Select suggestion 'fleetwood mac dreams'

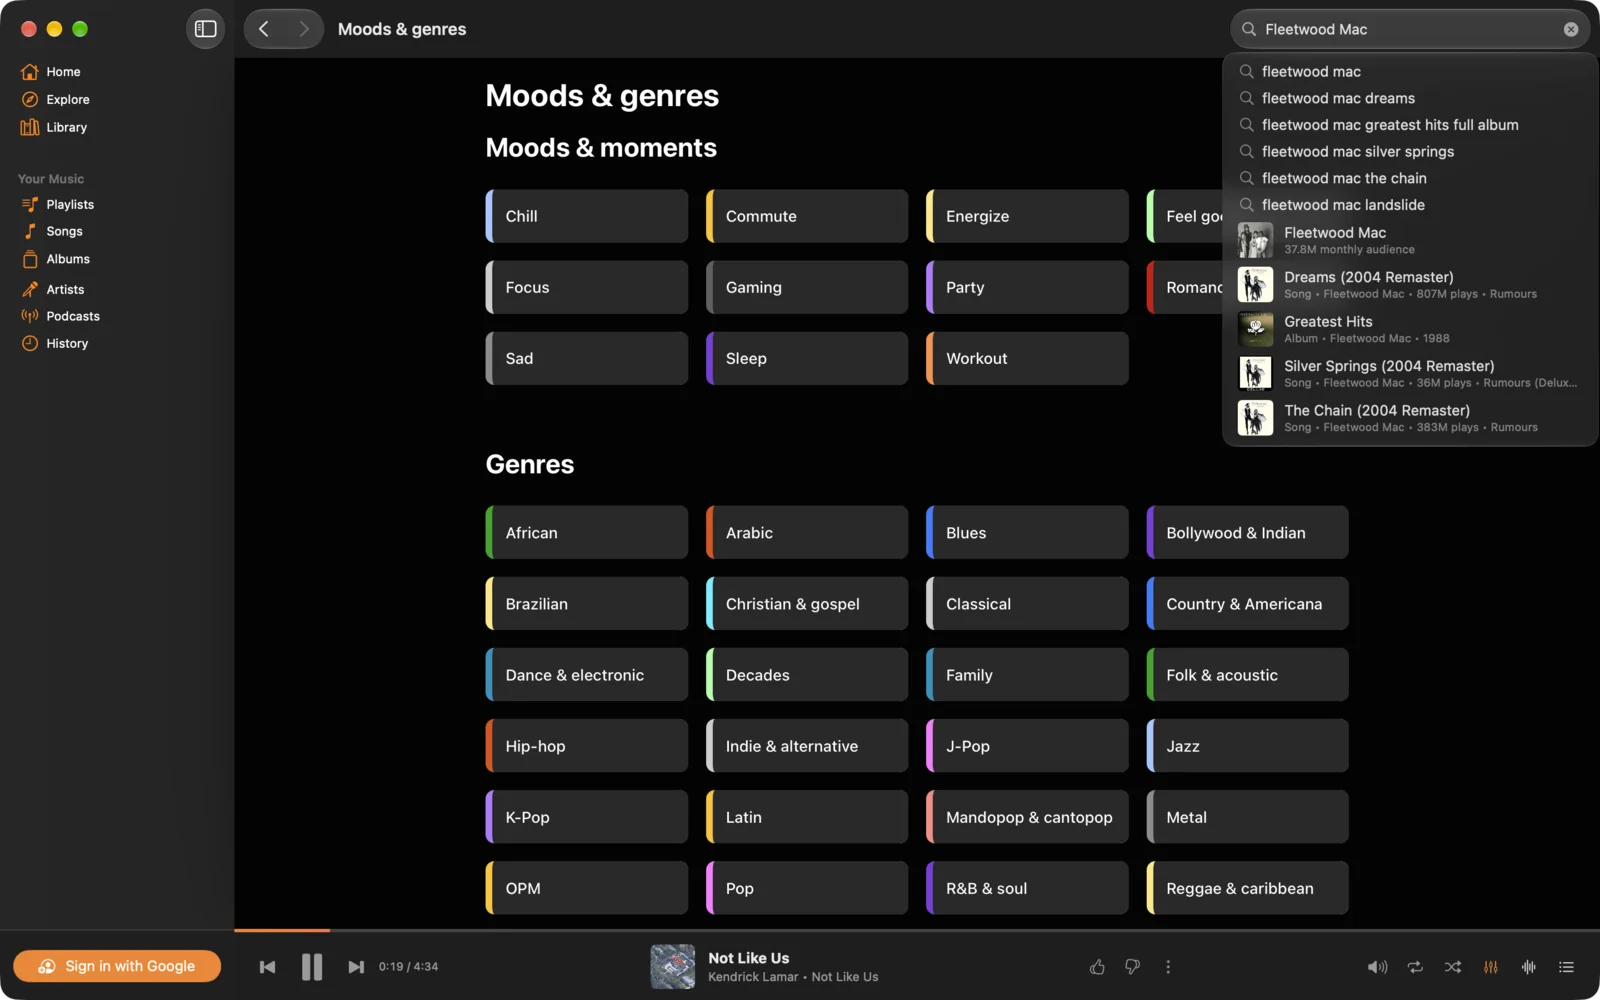click(x=1410, y=98)
